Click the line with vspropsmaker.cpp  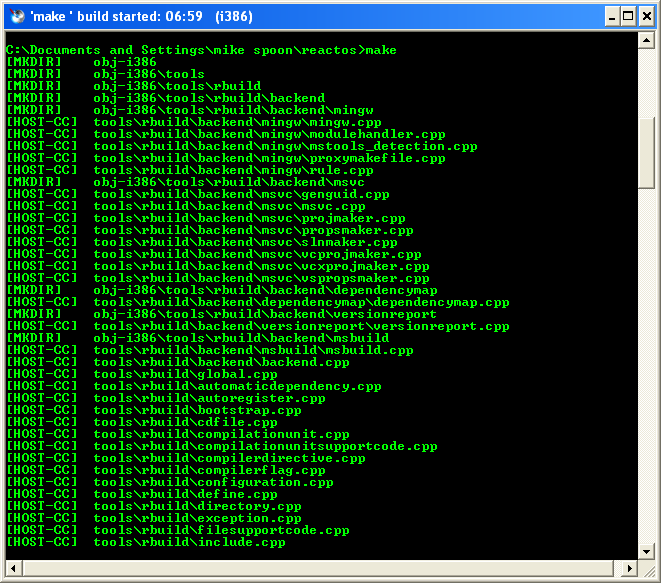pos(218,278)
